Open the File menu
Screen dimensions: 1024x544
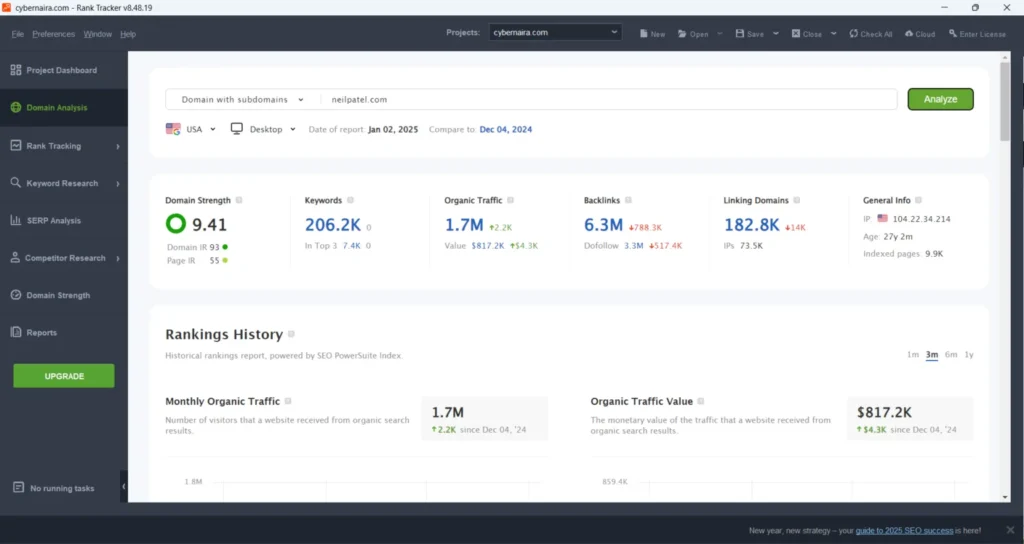pyautogui.click(x=17, y=34)
